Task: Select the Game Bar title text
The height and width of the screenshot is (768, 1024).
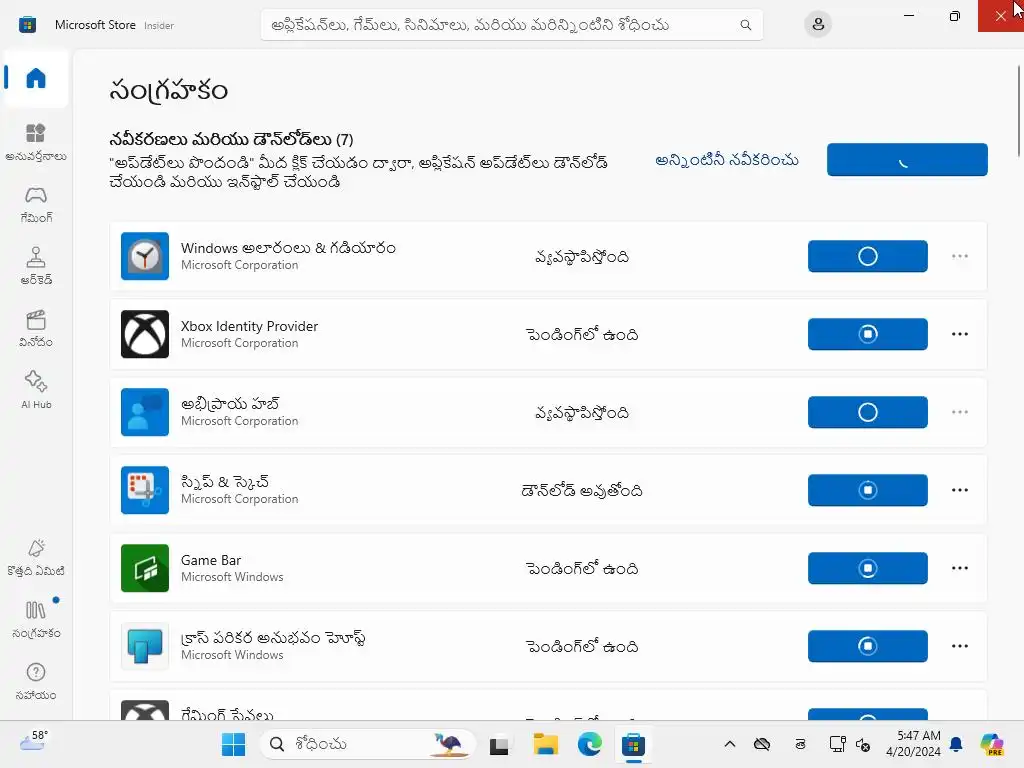Action: click(211, 560)
